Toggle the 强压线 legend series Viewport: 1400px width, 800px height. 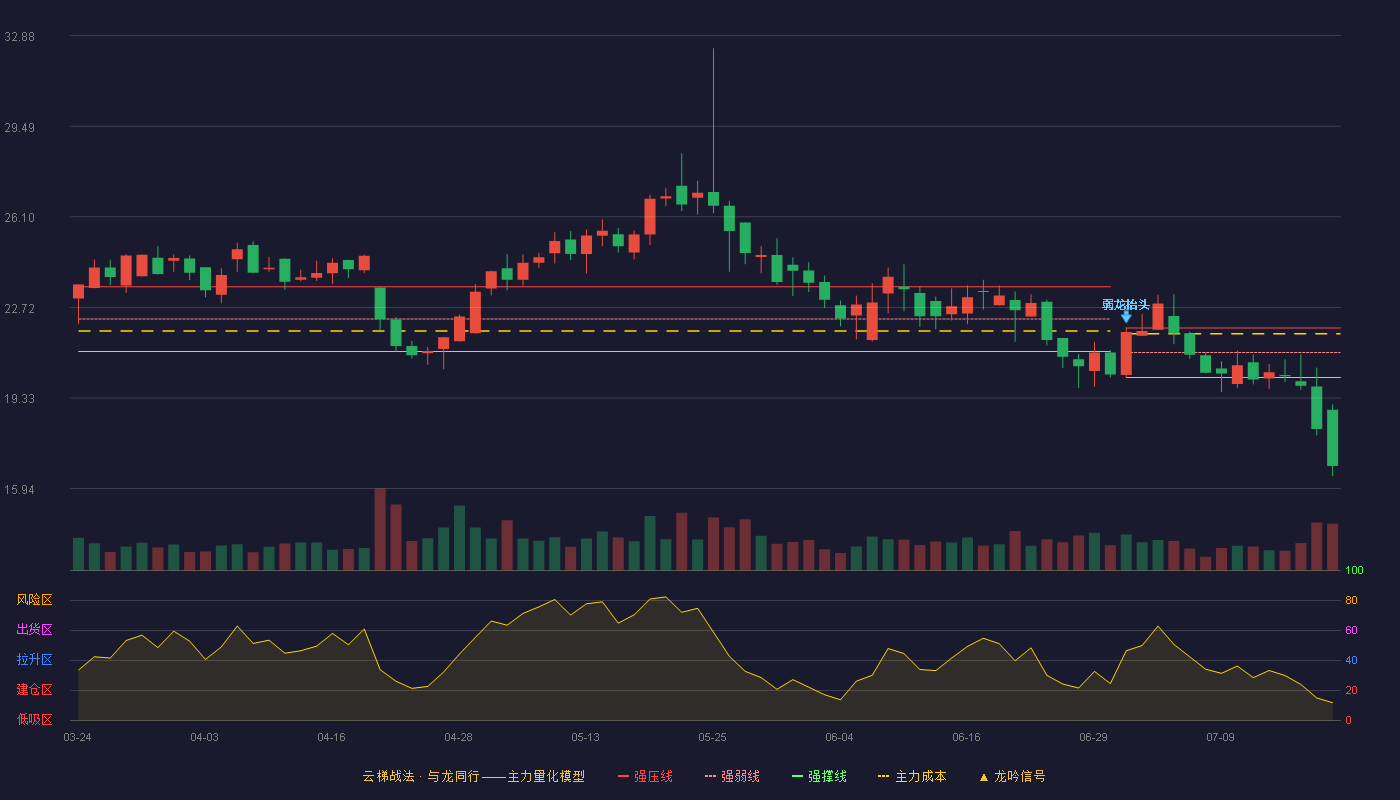[x=645, y=776]
